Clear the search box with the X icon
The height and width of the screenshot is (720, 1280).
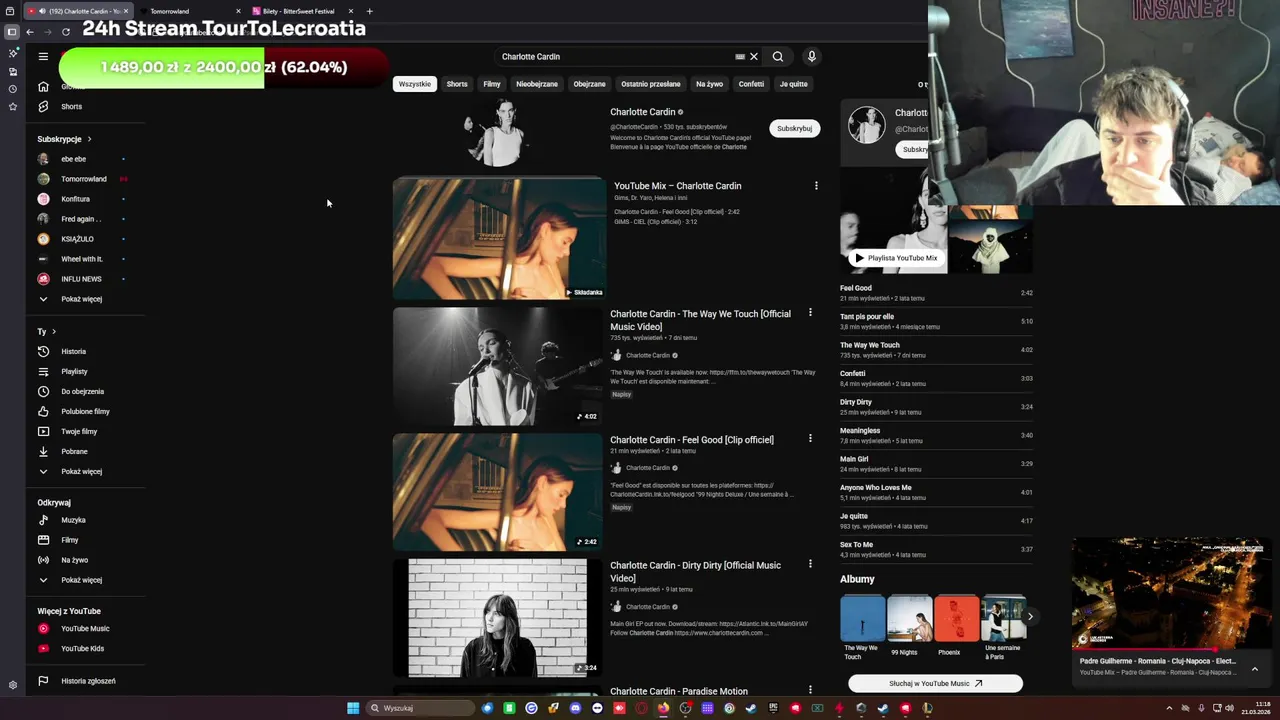[x=754, y=57]
